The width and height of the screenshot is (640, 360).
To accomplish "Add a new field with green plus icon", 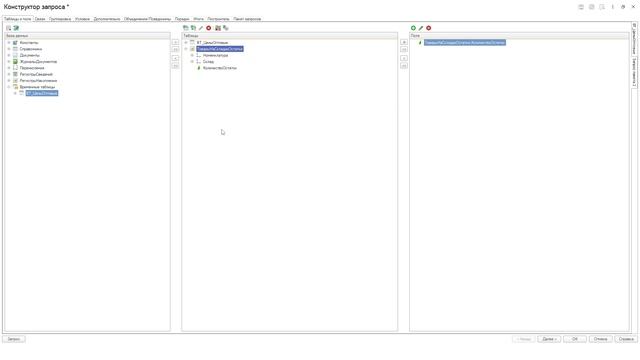I will pyautogui.click(x=413, y=28).
